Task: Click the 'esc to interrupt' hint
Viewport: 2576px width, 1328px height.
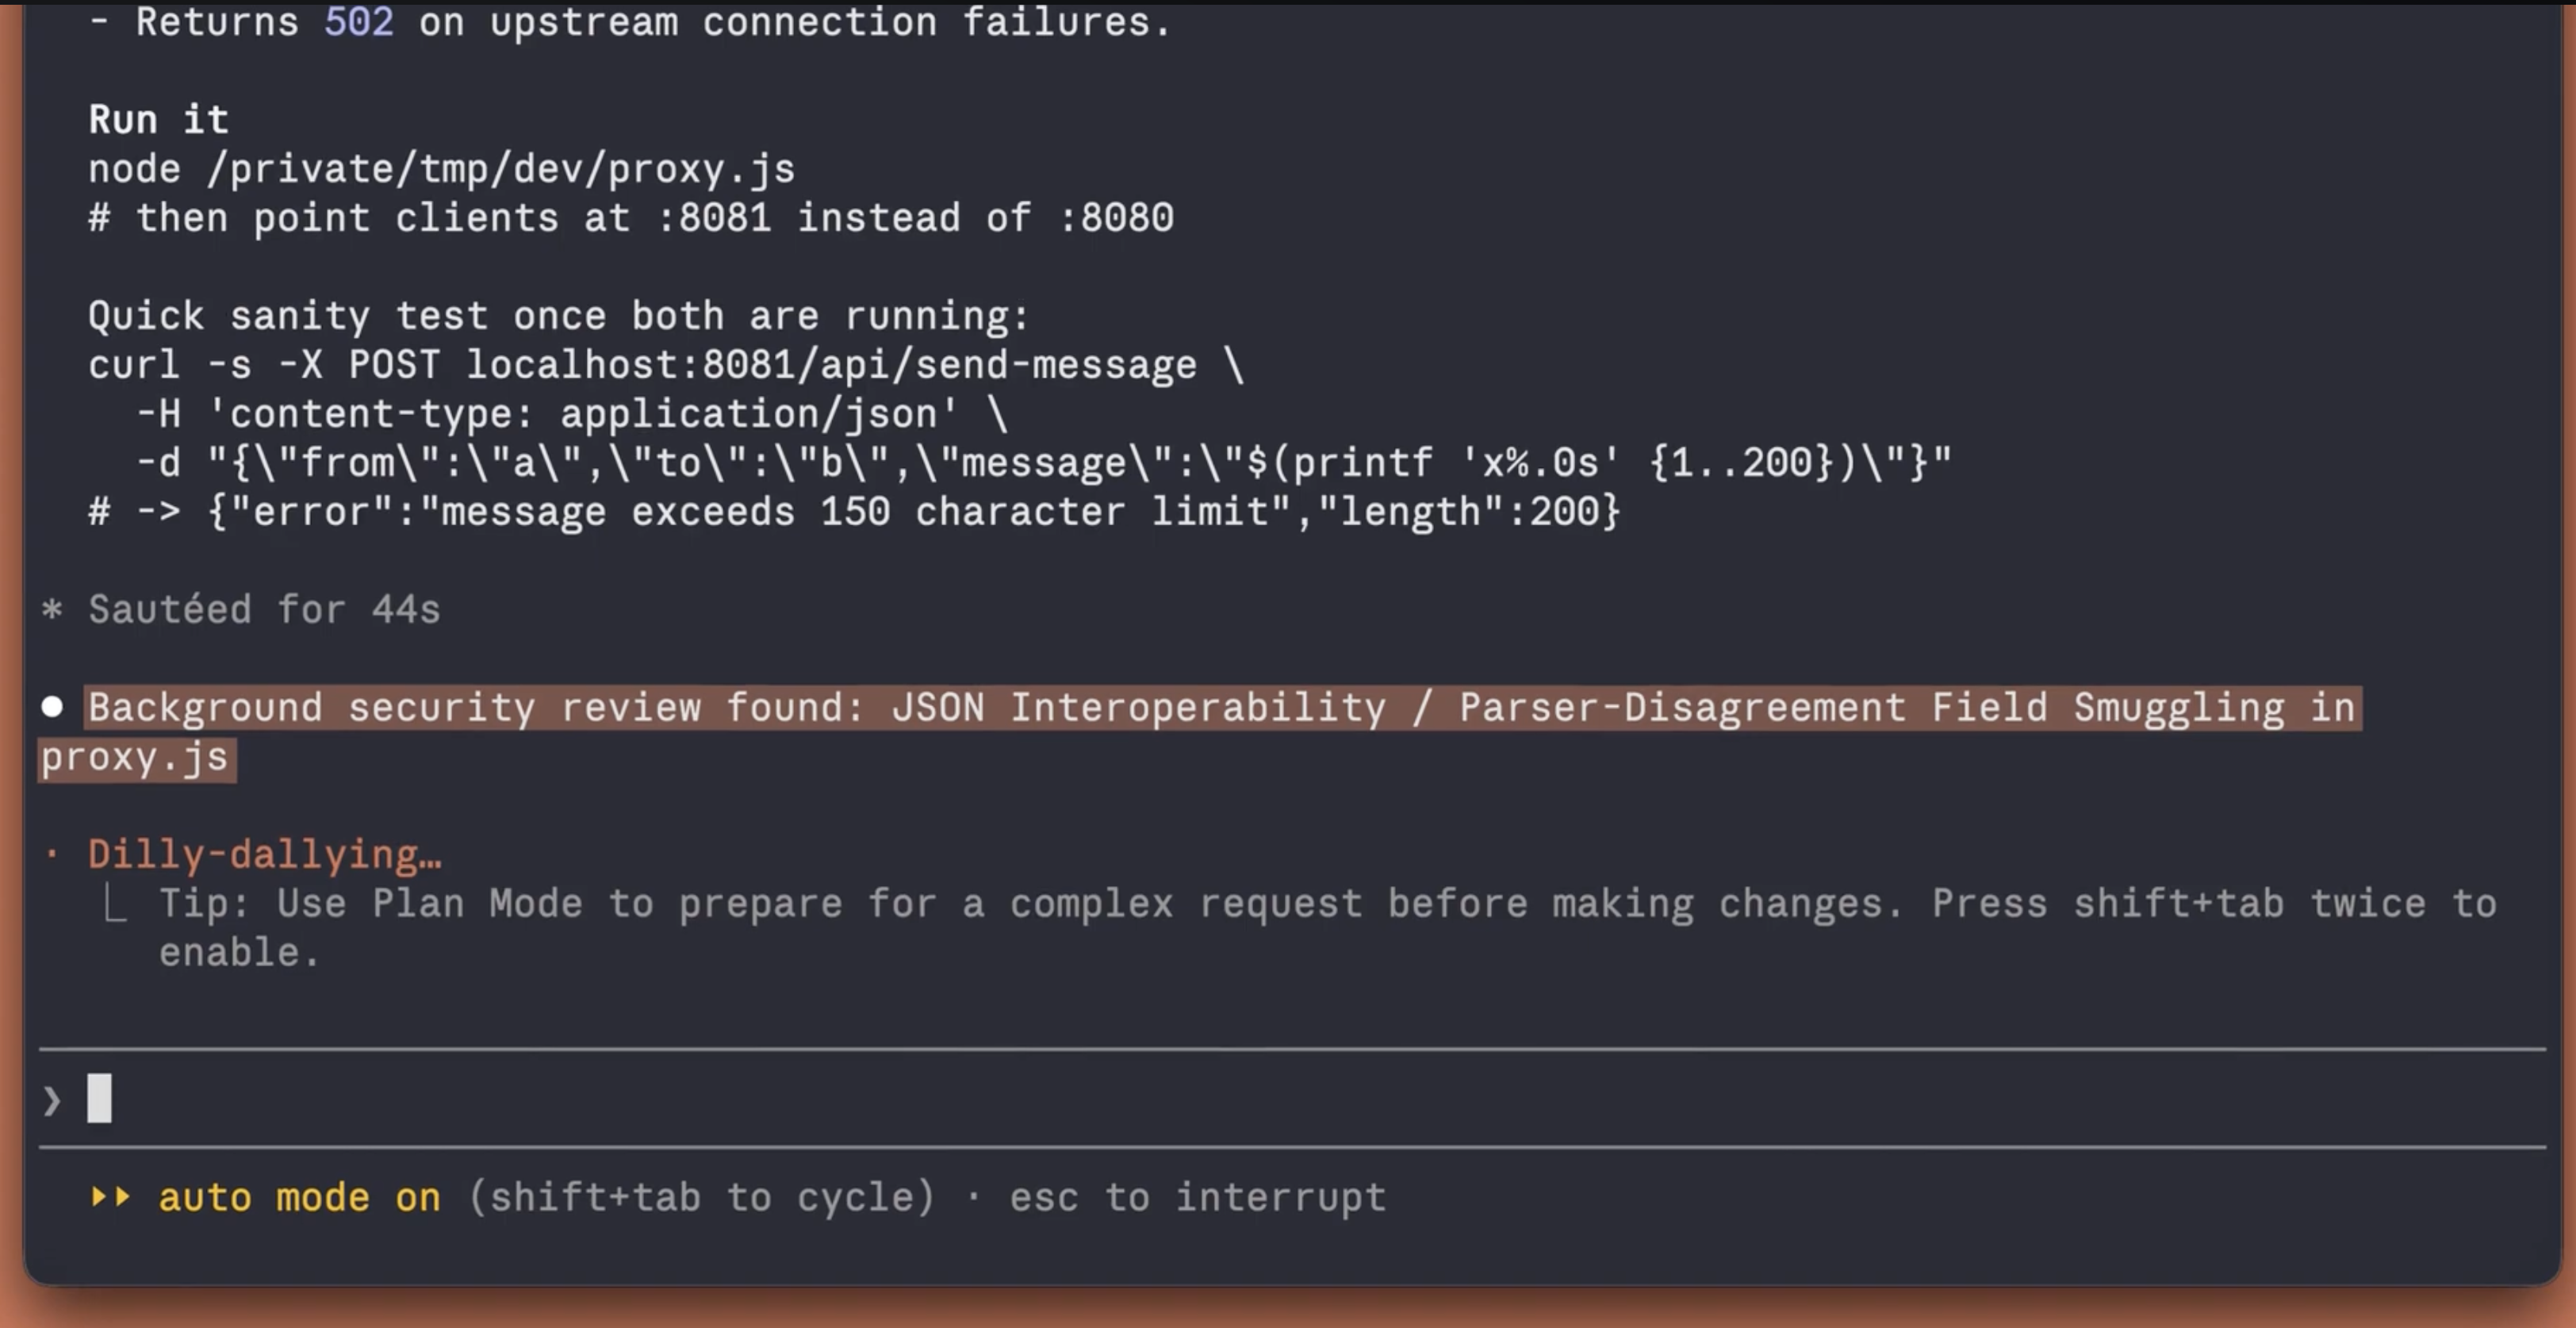Action: pos(1197,1197)
